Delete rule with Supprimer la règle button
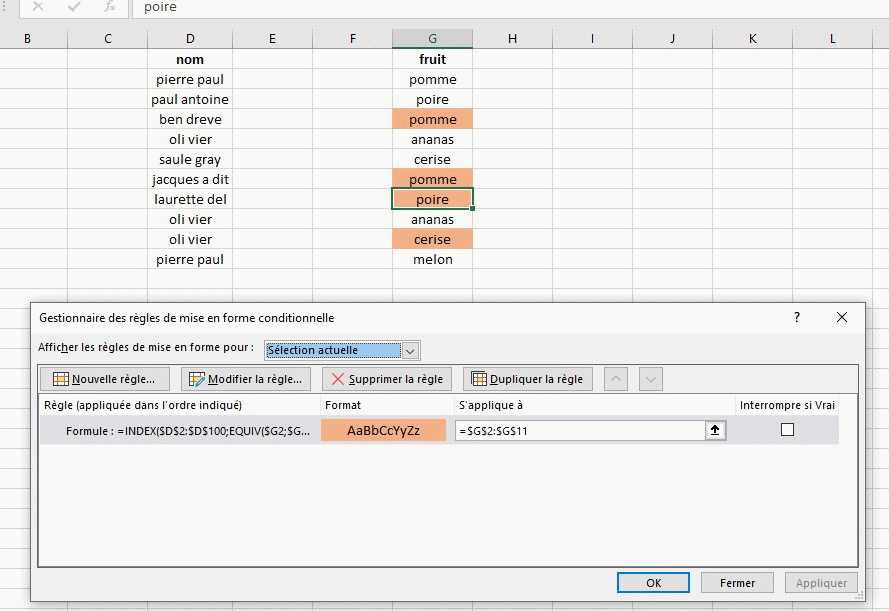 (387, 379)
